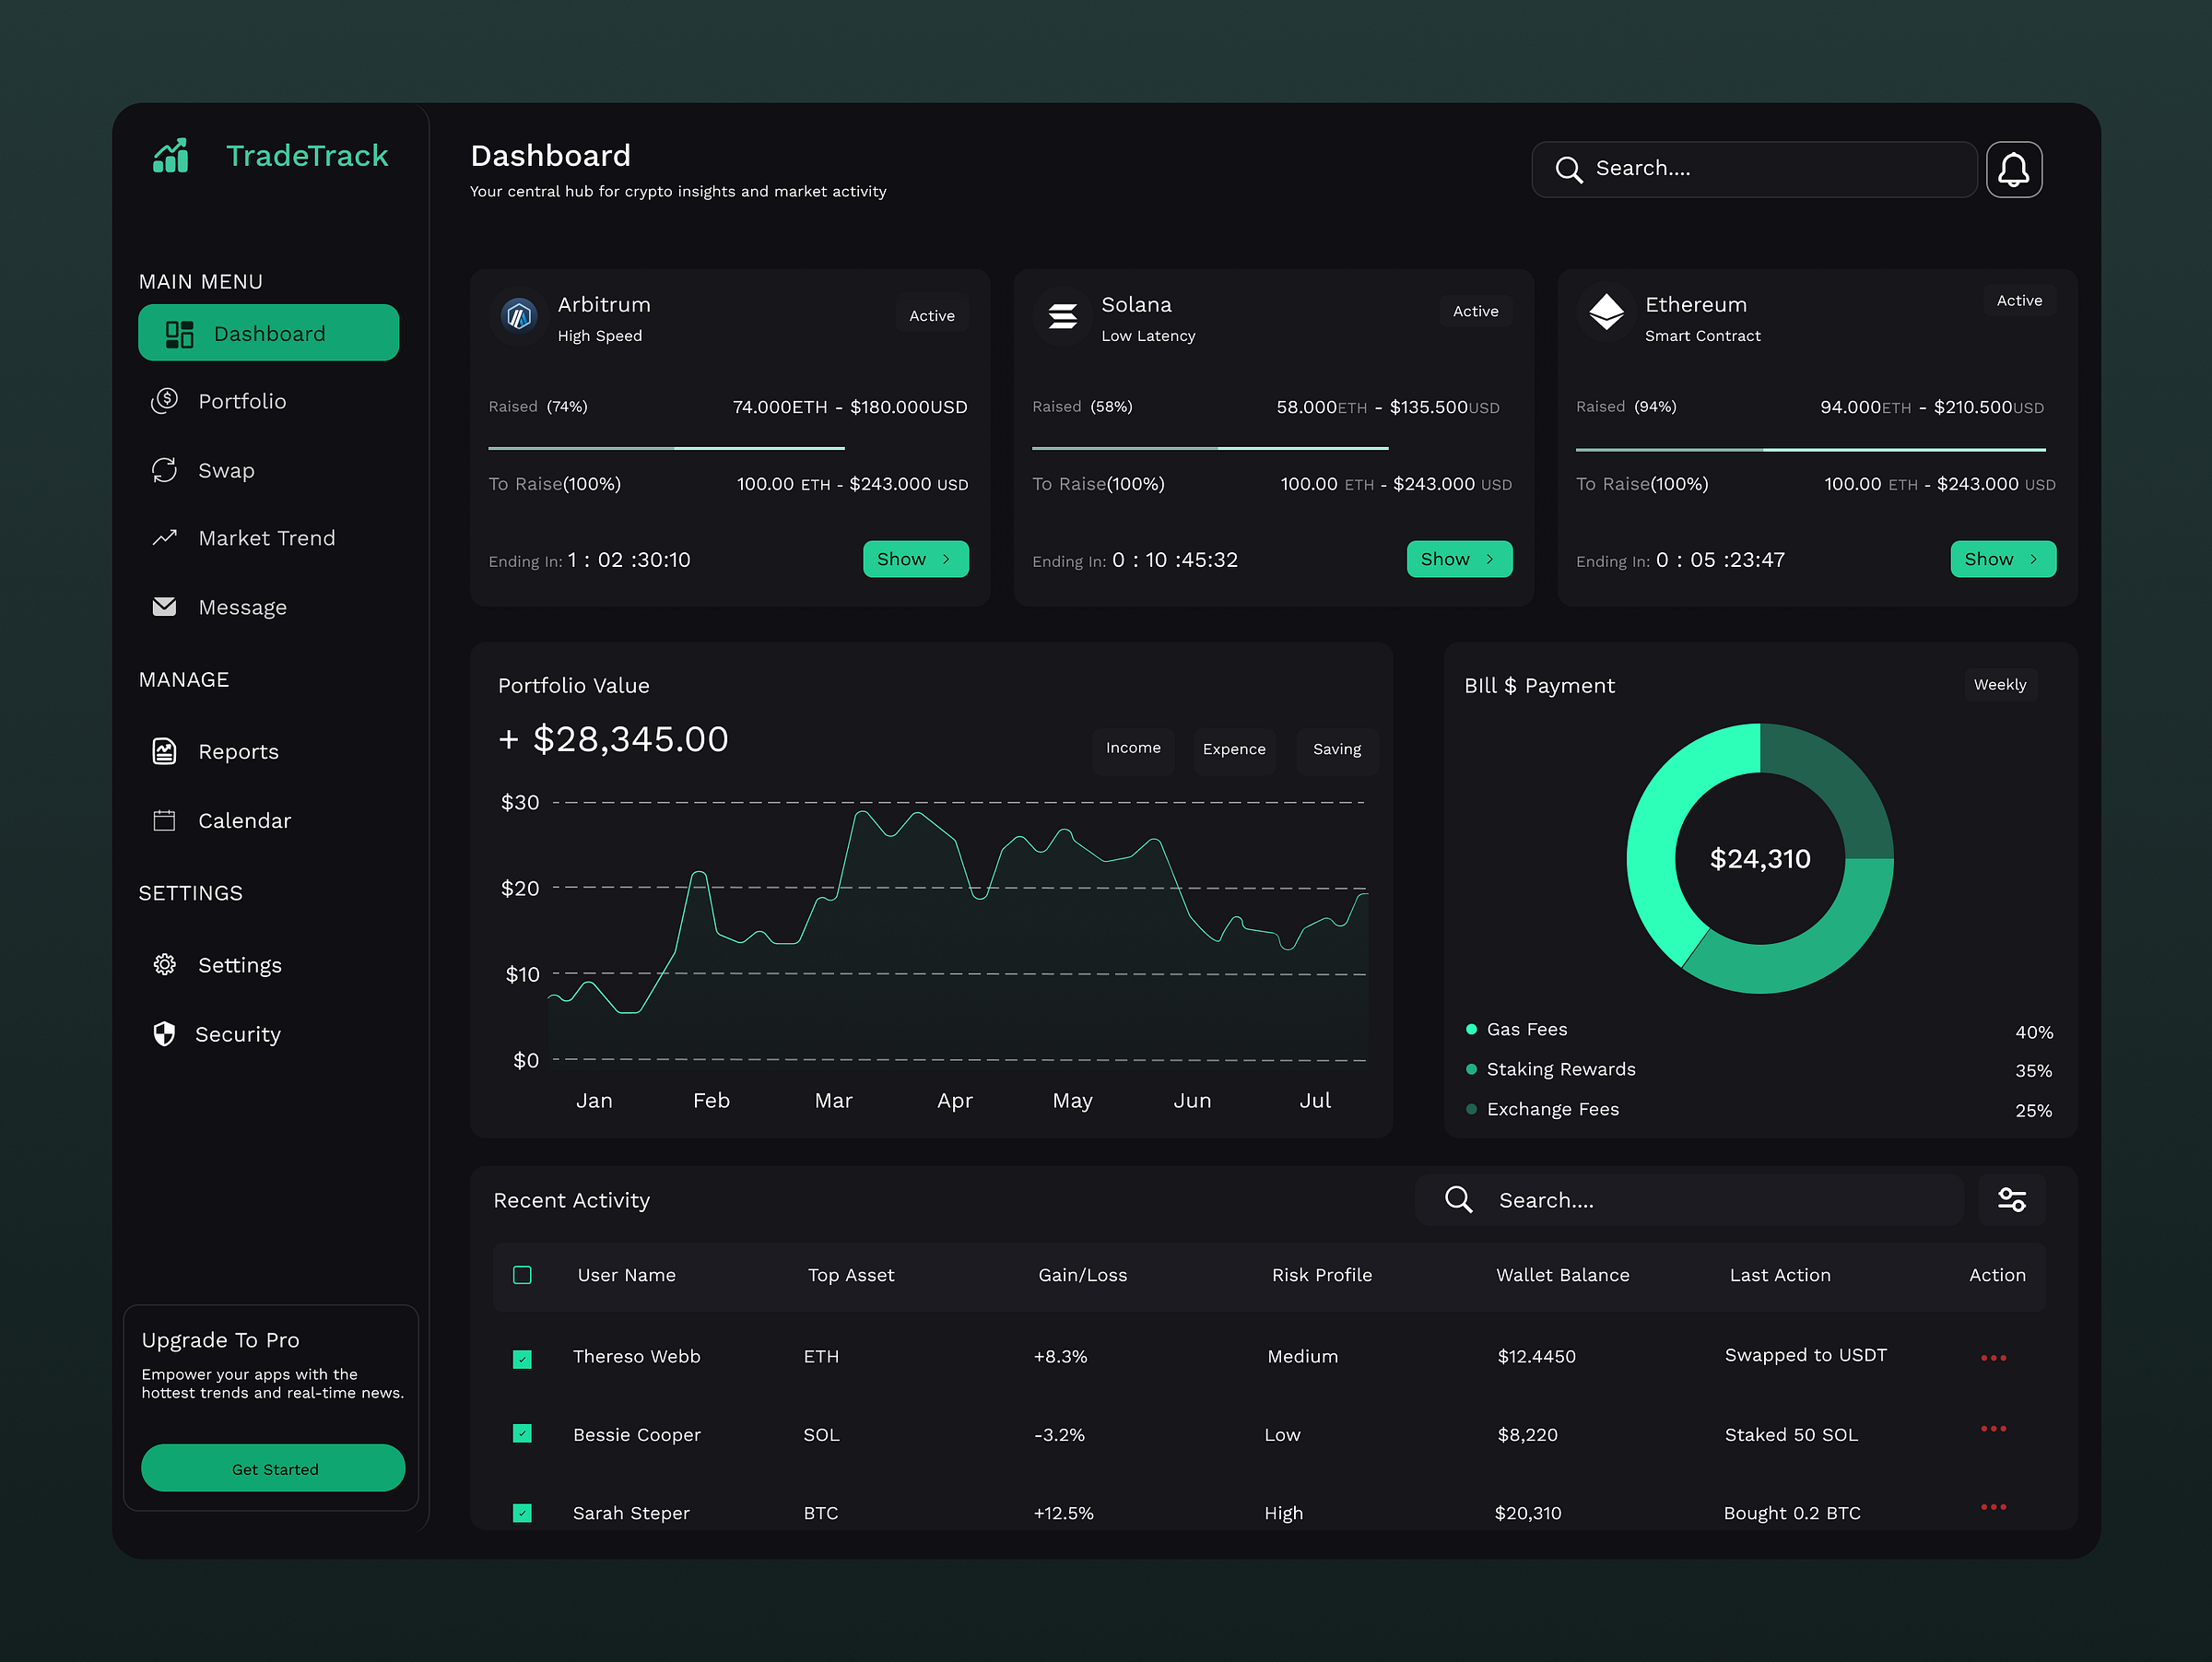The image size is (2212, 1662).
Task: Click the Reports icon under Manage
Action: (164, 751)
